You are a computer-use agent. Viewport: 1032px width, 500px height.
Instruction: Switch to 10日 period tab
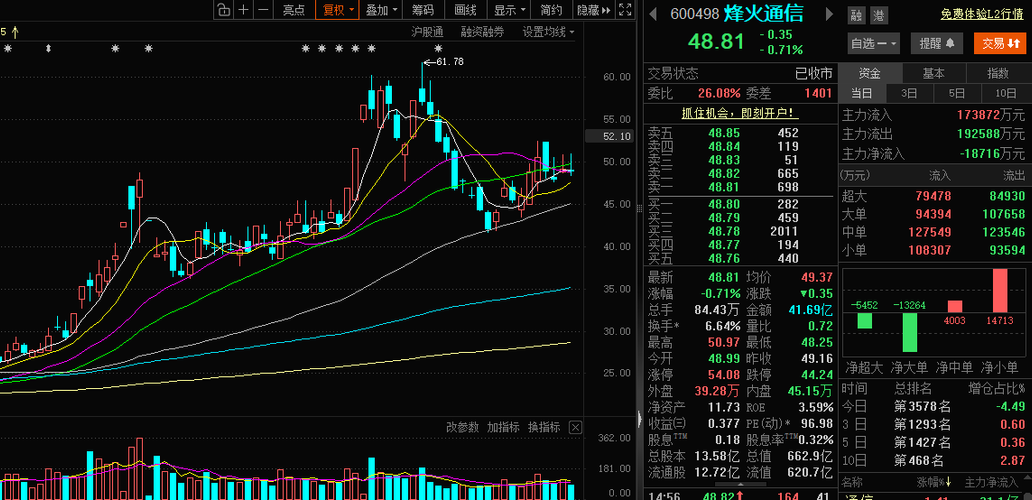1006,93
